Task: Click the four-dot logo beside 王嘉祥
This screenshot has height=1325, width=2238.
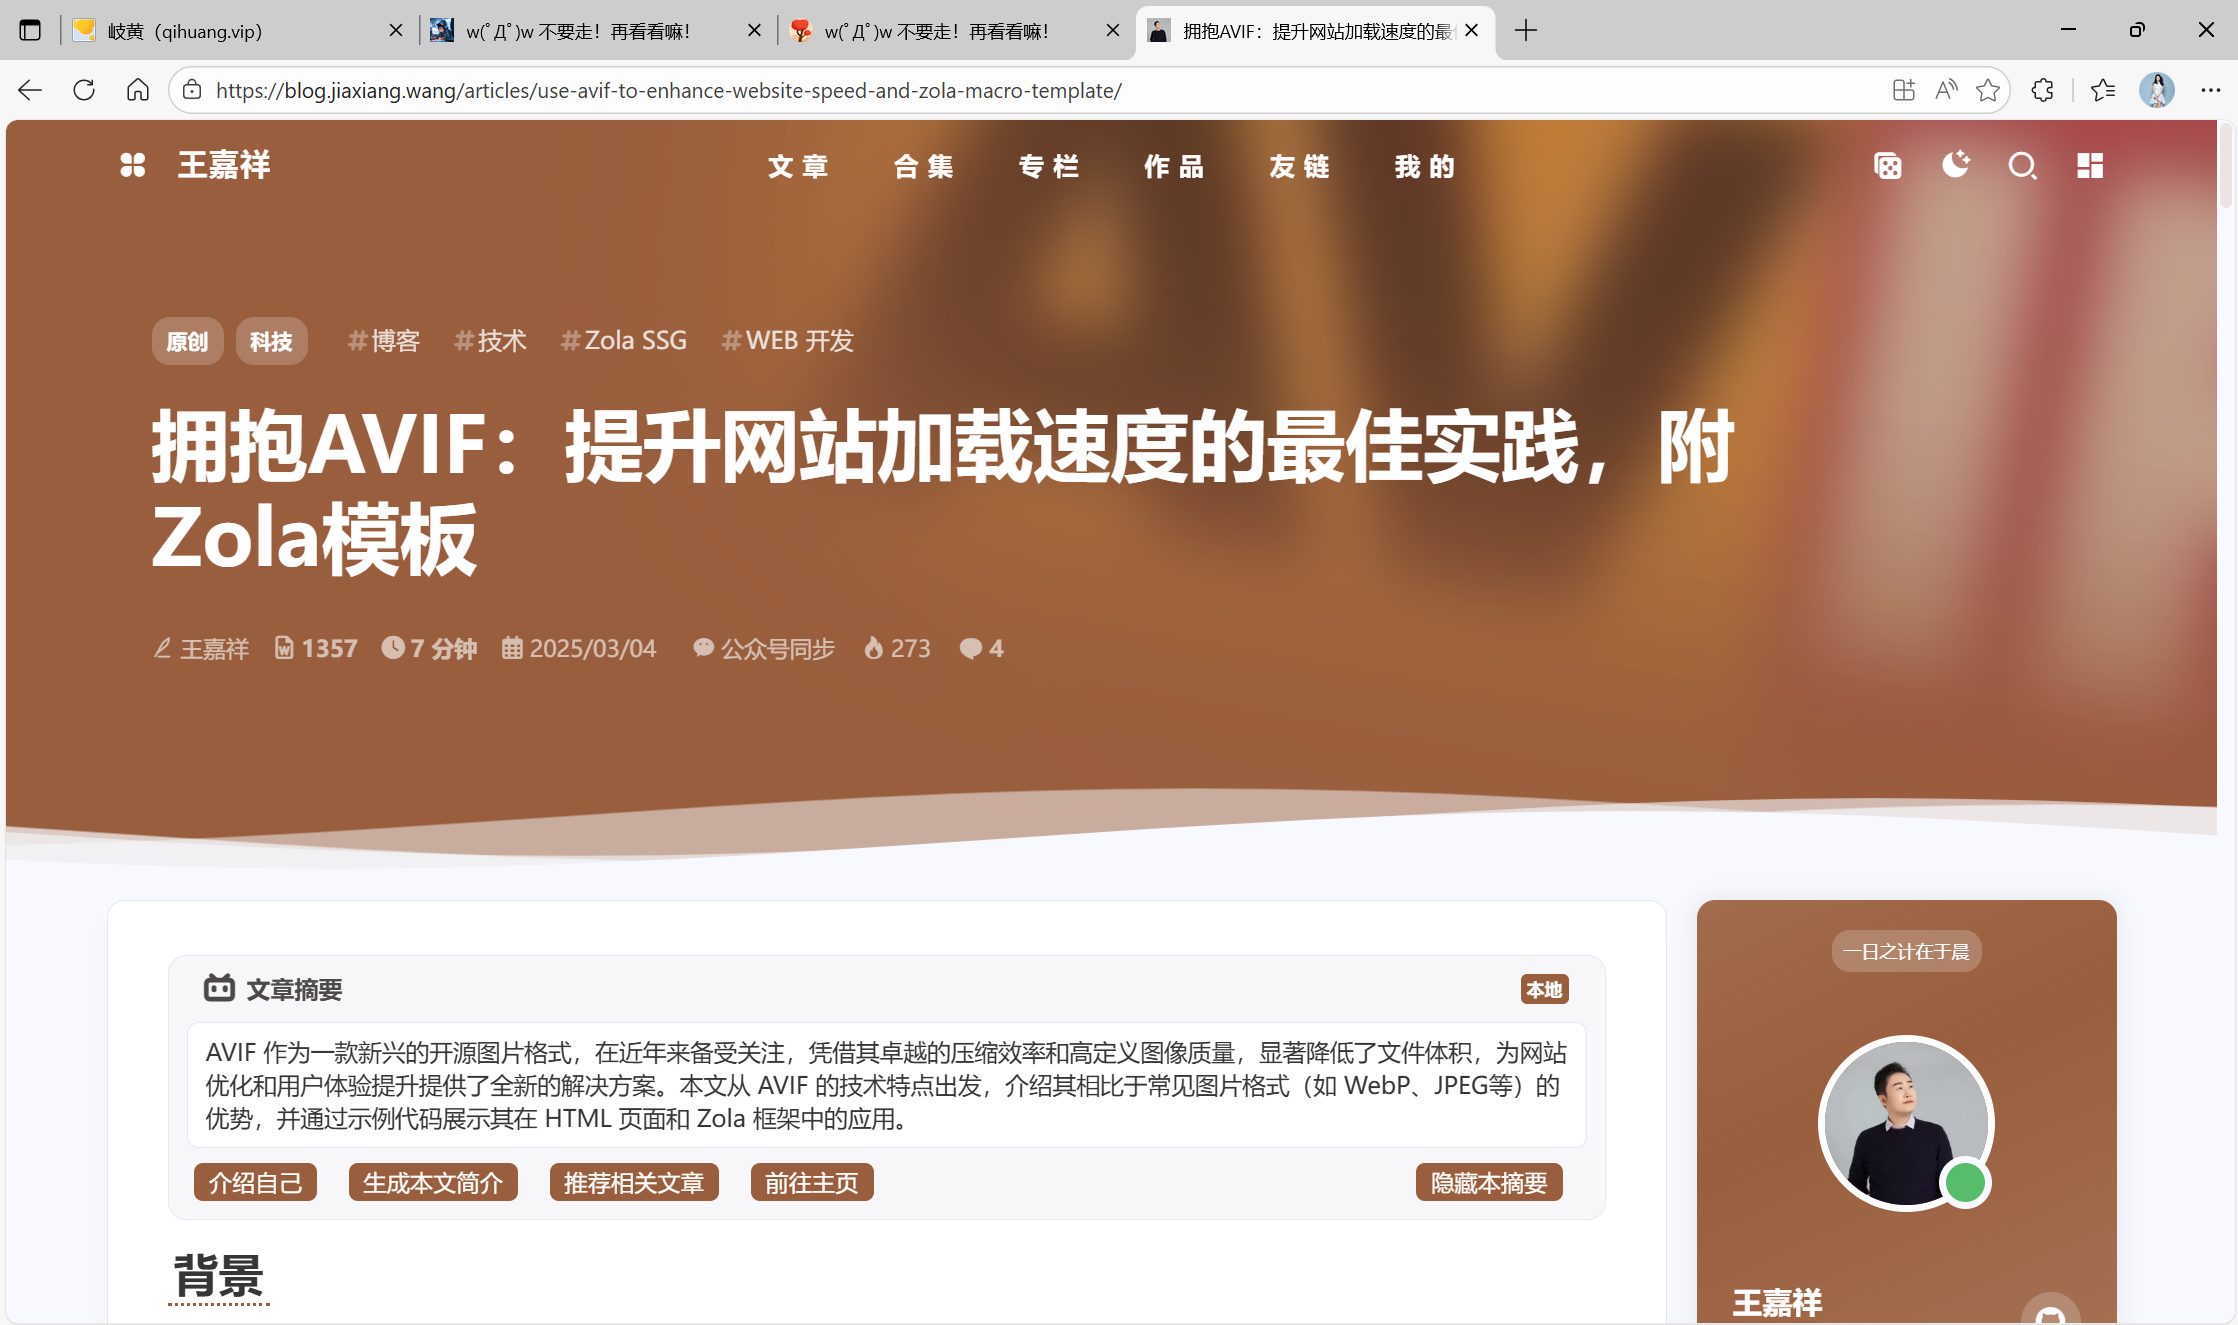Action: click(133, 165)
